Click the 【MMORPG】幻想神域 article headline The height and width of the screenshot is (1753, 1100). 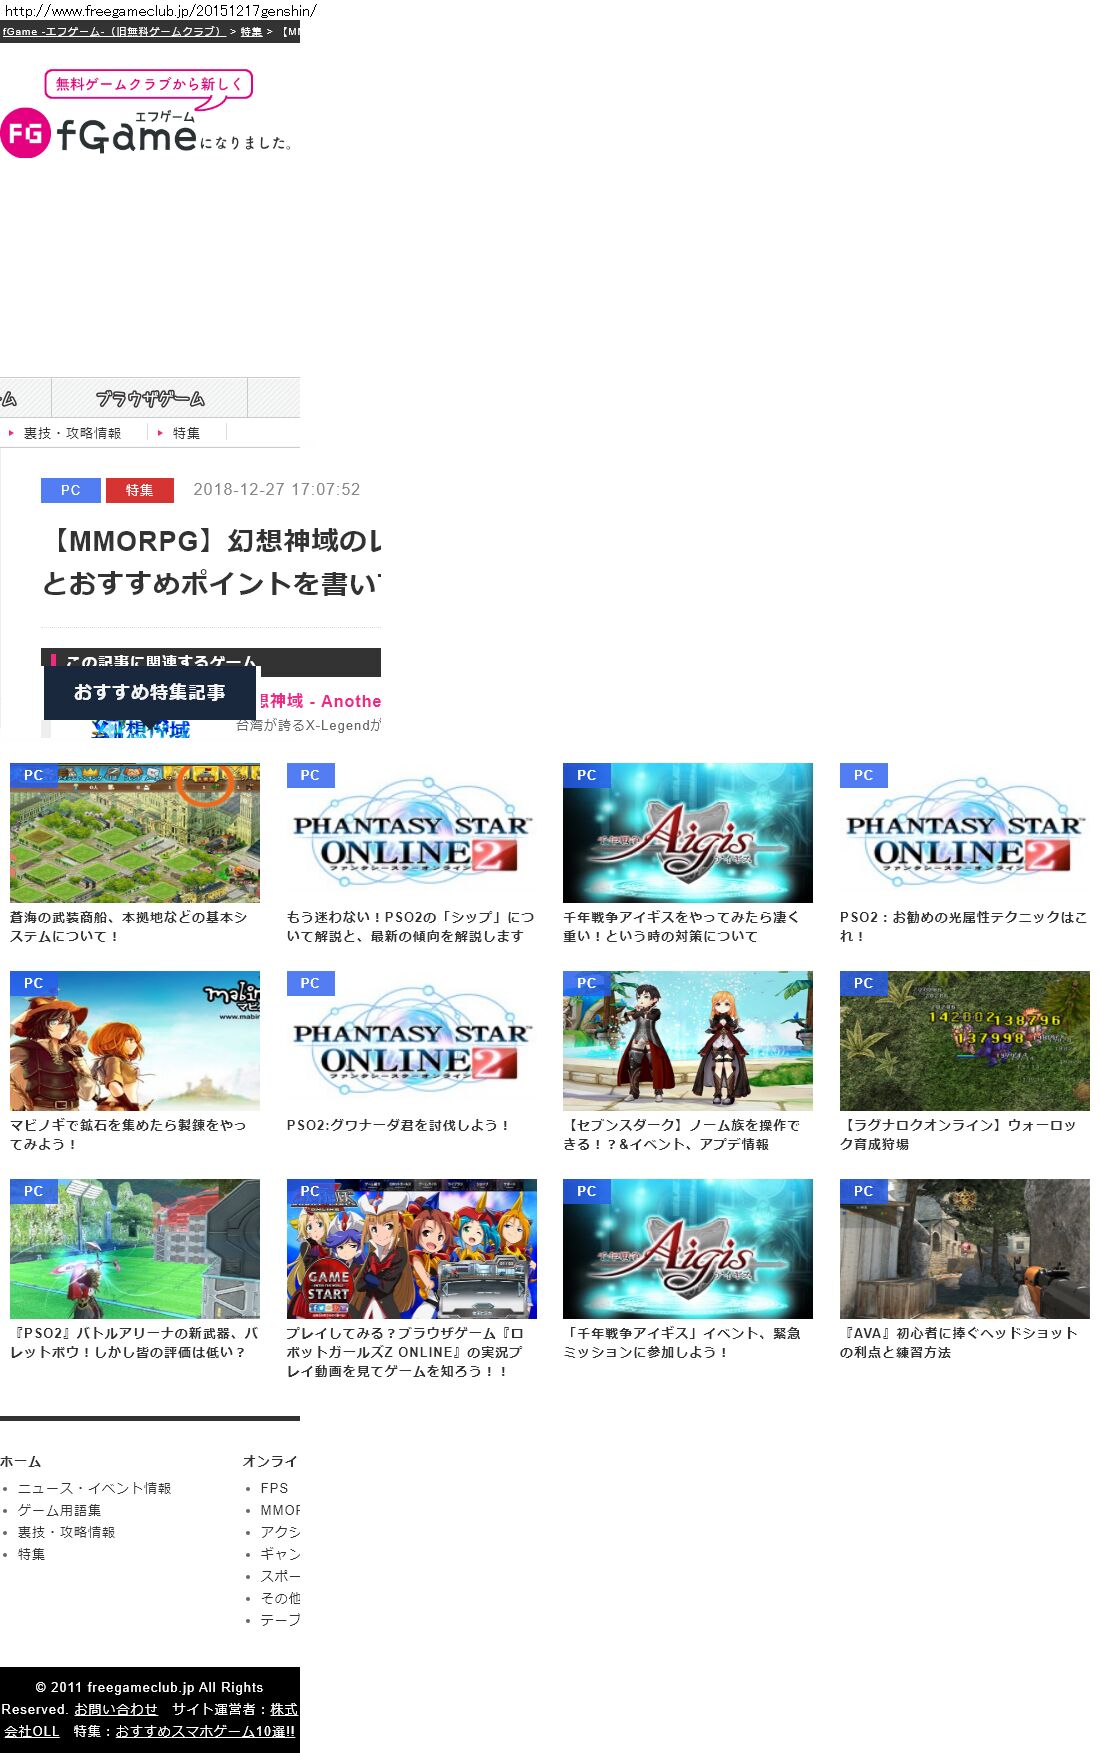pos(211,562)
